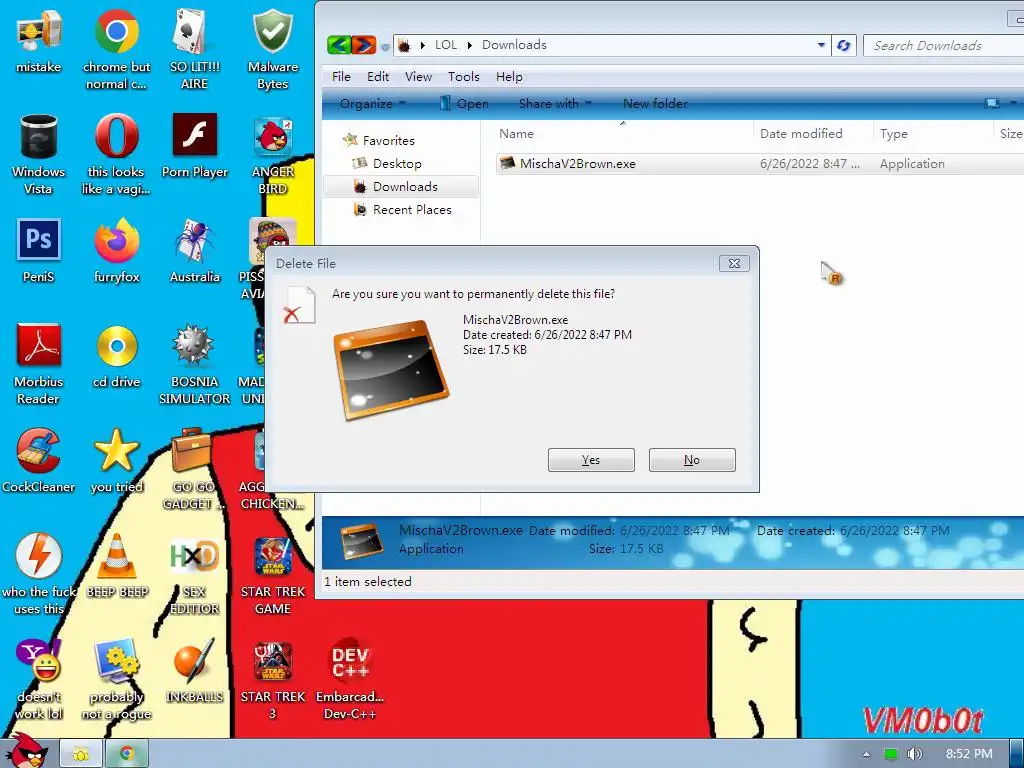Click the green Back arrow in Explorer

(x=339, y=45)
